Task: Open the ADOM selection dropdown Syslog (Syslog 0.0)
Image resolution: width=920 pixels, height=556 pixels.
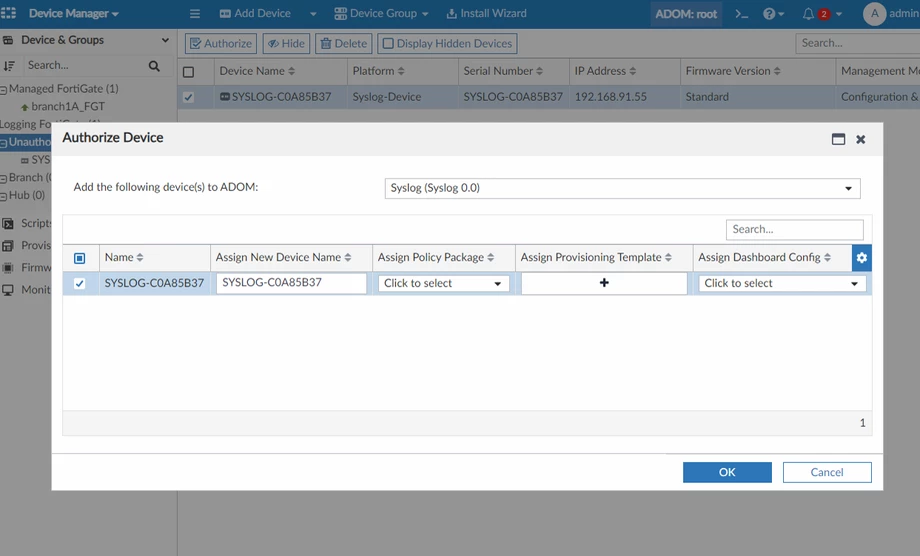Action: click(x=623, y=188)
